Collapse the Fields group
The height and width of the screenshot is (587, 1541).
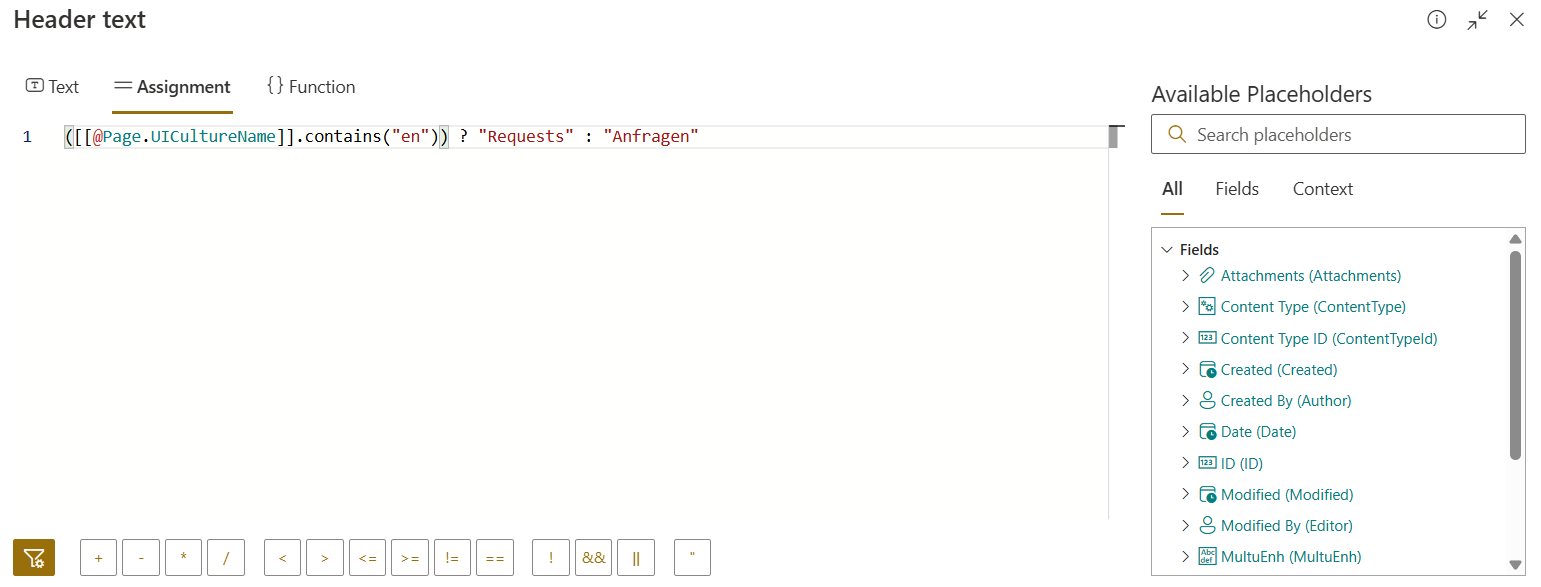[x=1167, y=249]
